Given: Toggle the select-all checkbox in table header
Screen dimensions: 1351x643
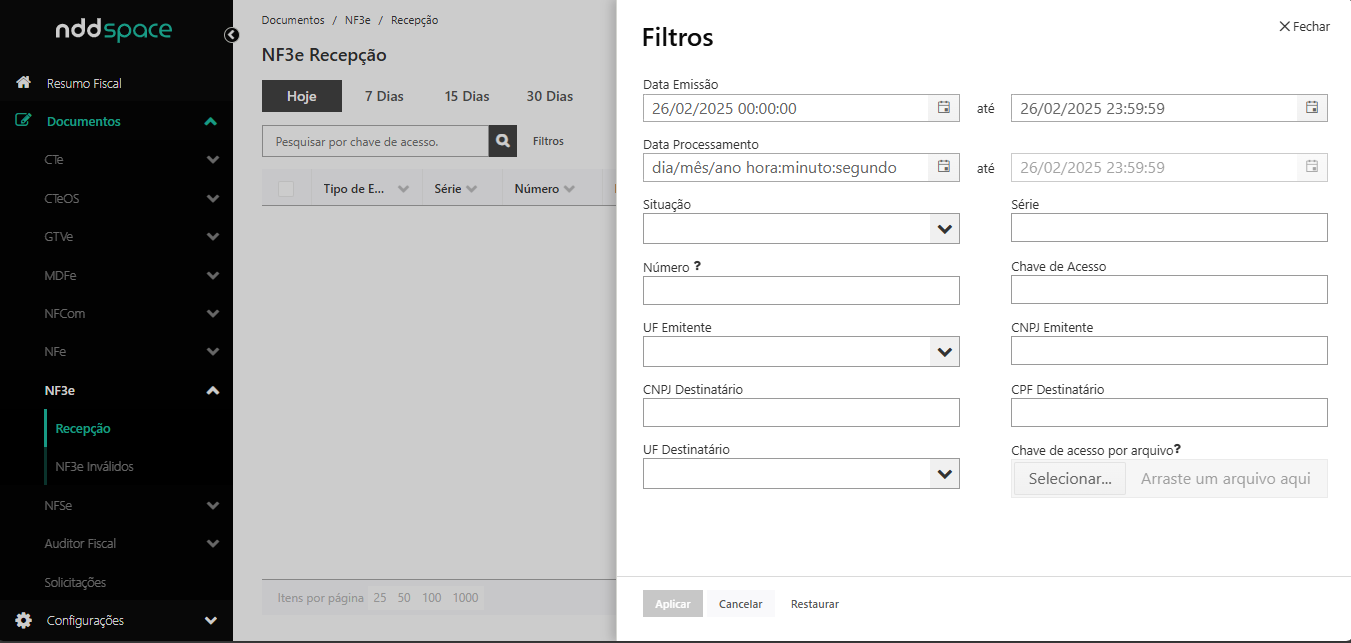Looking at the screenshot, I should click(286, 188).
